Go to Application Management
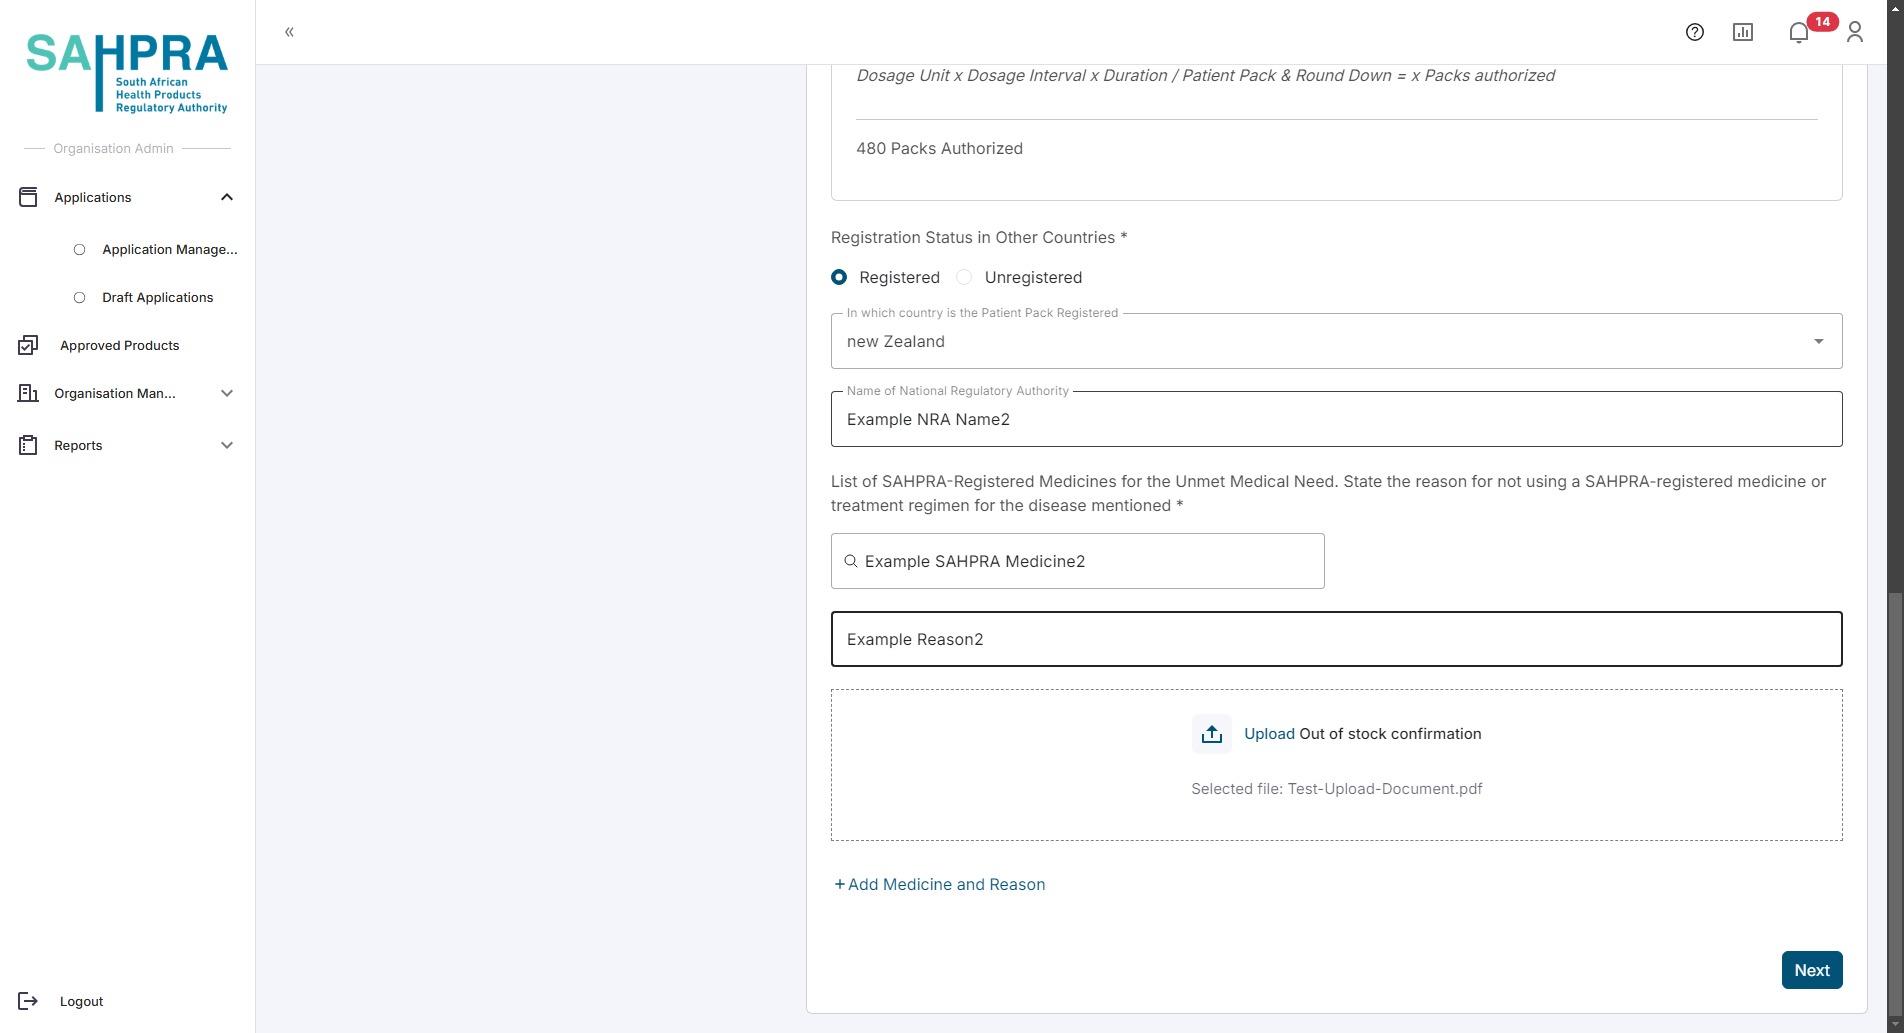The height and width of the screenshot is (1033, 1904). pos(169,249)
